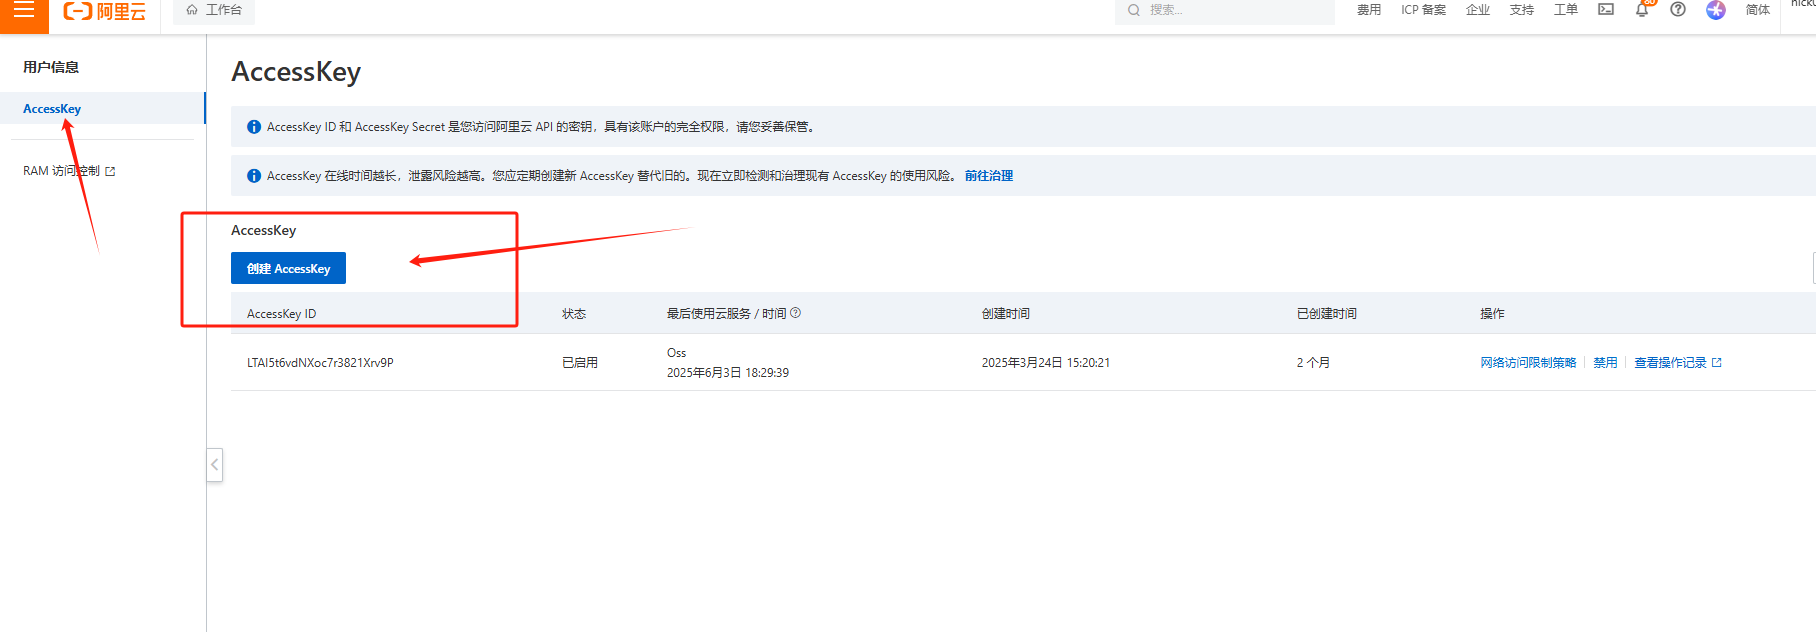Open 网络访问限制策略 link
This screenshot has width=1816, height=632.
point(1528,363)
